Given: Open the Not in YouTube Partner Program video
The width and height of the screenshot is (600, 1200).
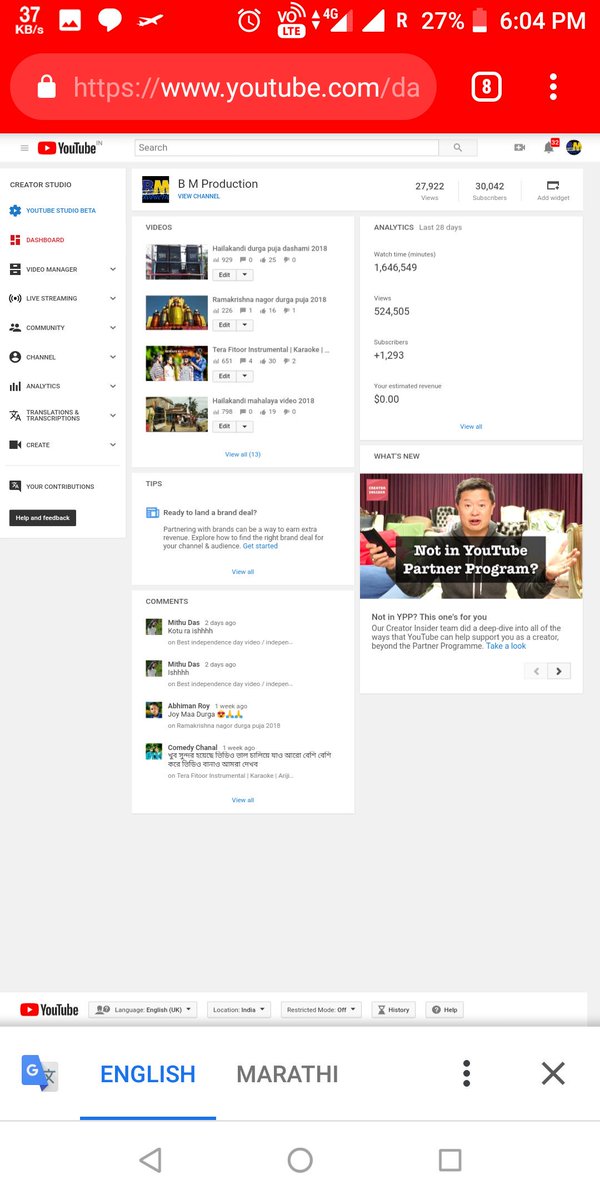Looking at the screenshot, I should pyautogui.click(x=471, y=536).
